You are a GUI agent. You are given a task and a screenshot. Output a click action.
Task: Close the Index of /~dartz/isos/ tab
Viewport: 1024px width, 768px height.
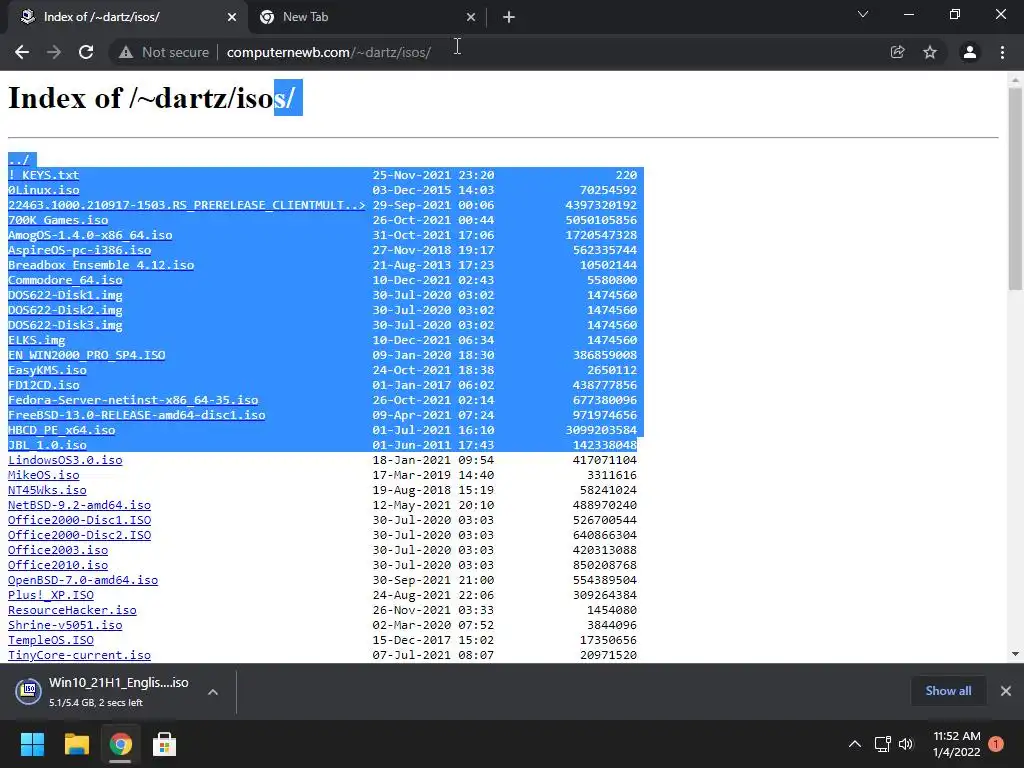click(x=232, y=18)
